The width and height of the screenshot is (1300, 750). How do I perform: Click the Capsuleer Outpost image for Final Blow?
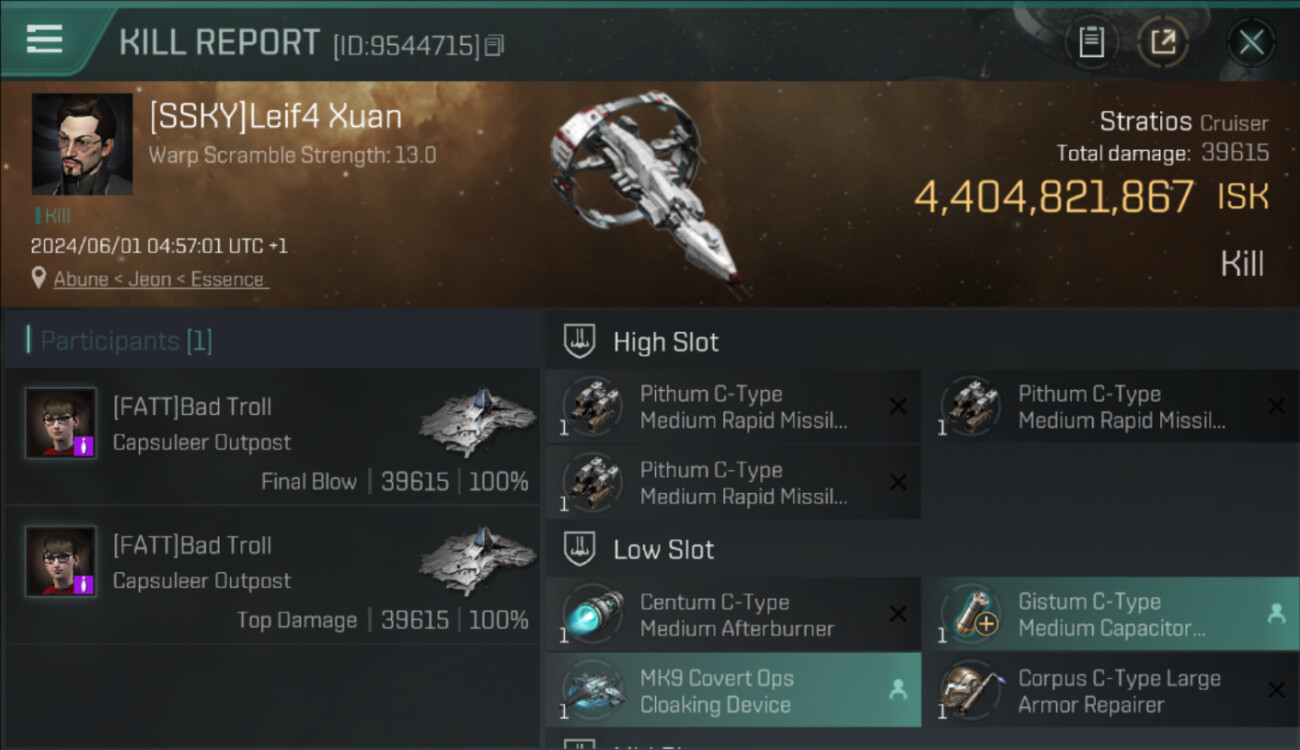point(477,421)
